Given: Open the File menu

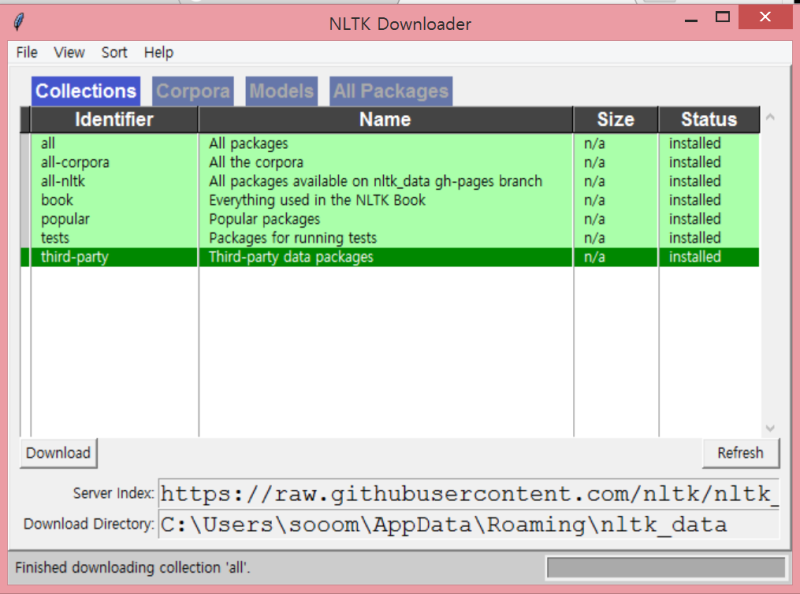Looking at the screenshot, I should pos(26,52).
